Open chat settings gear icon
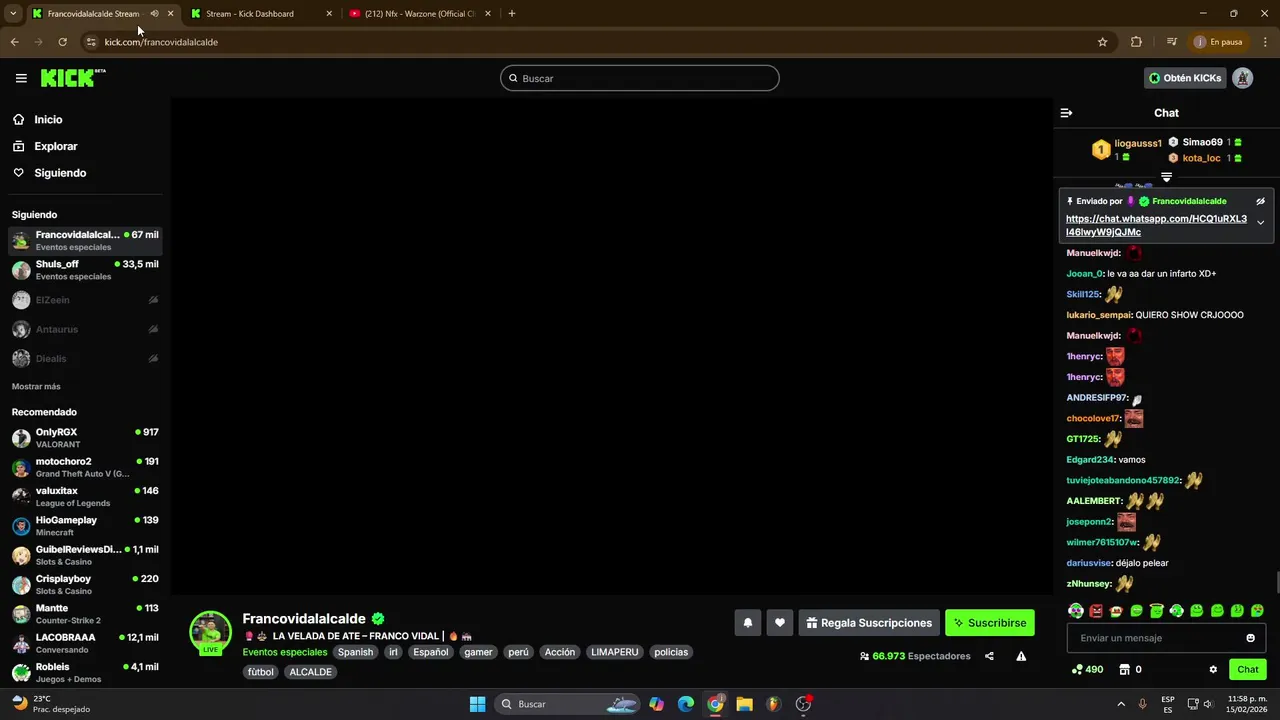The image size is (1280, 720). 1213,670
